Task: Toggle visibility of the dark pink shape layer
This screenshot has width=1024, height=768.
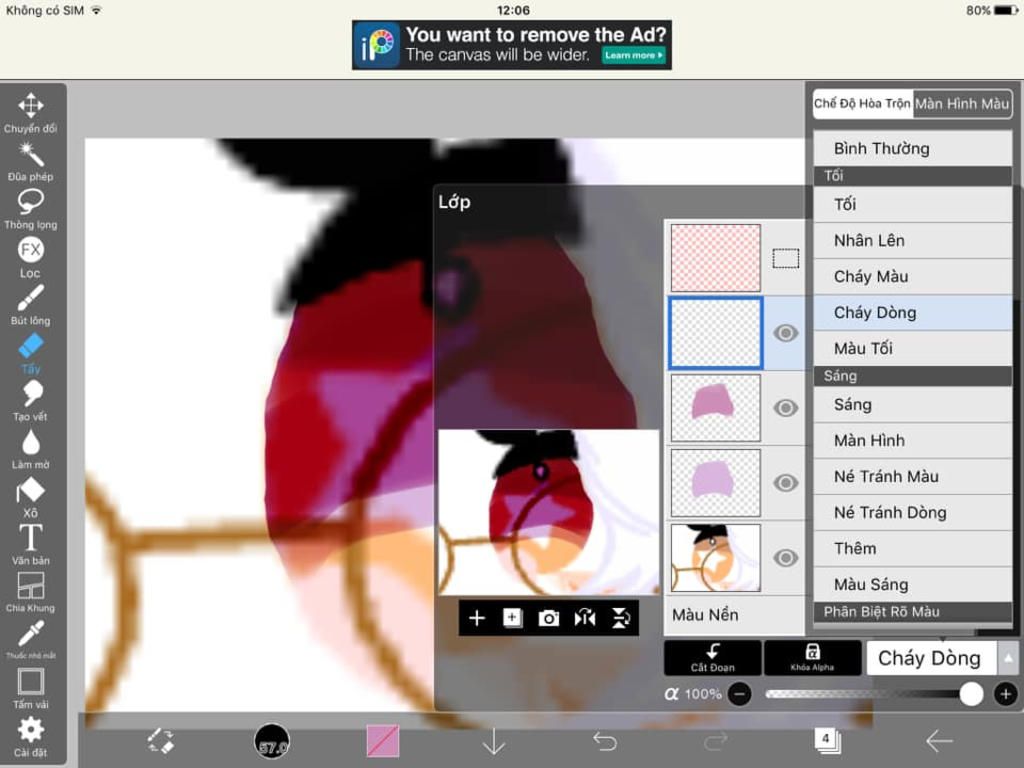Action: pos(785,408)
